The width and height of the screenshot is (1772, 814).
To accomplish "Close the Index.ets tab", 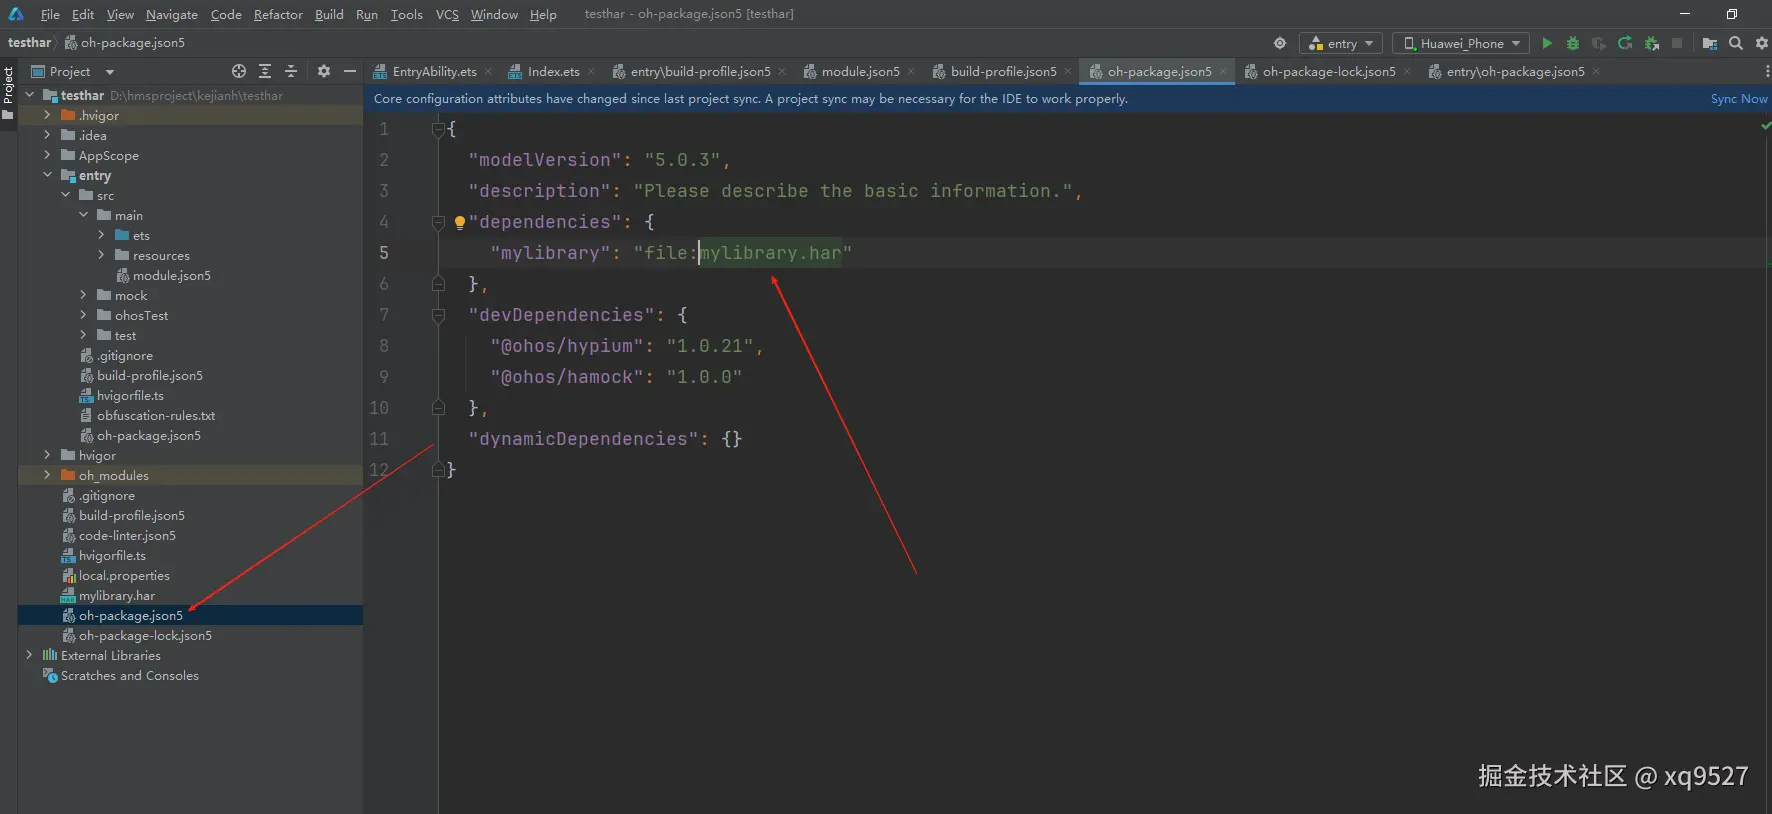I will tap(592, 72).
